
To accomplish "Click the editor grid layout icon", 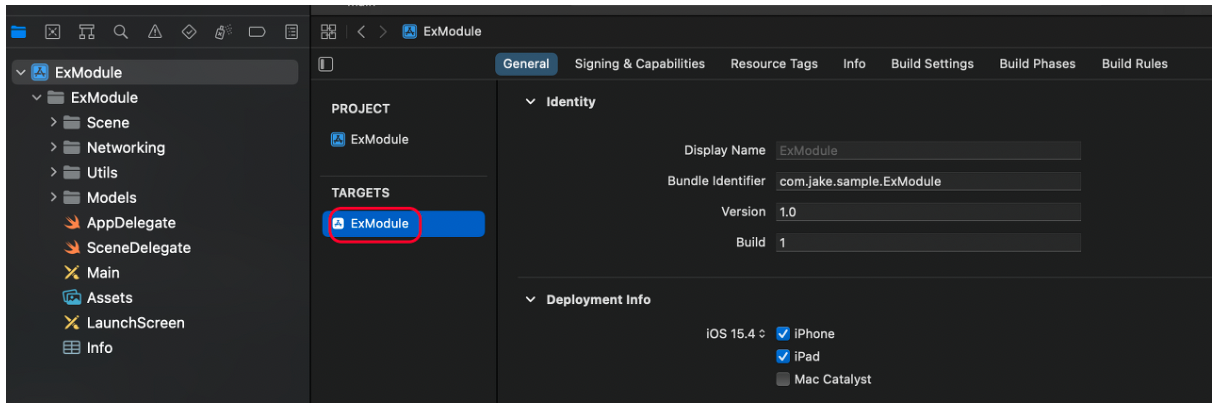I will 328,31.
